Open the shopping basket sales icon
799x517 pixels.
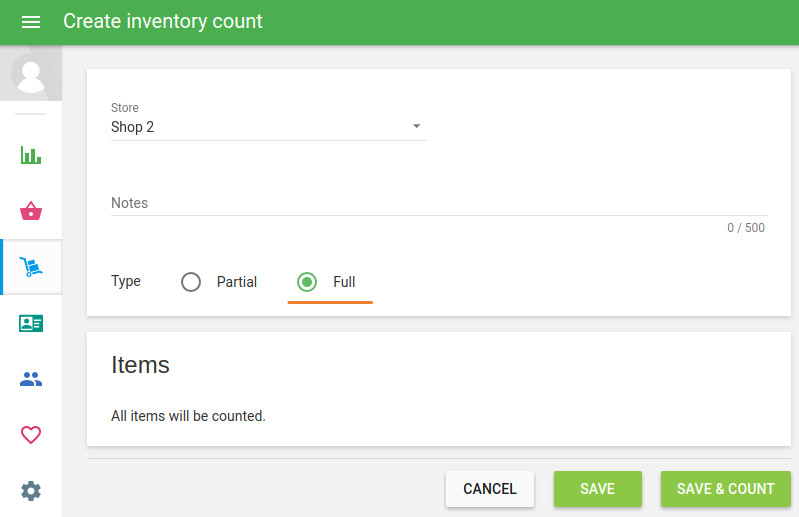click(31, 211)
